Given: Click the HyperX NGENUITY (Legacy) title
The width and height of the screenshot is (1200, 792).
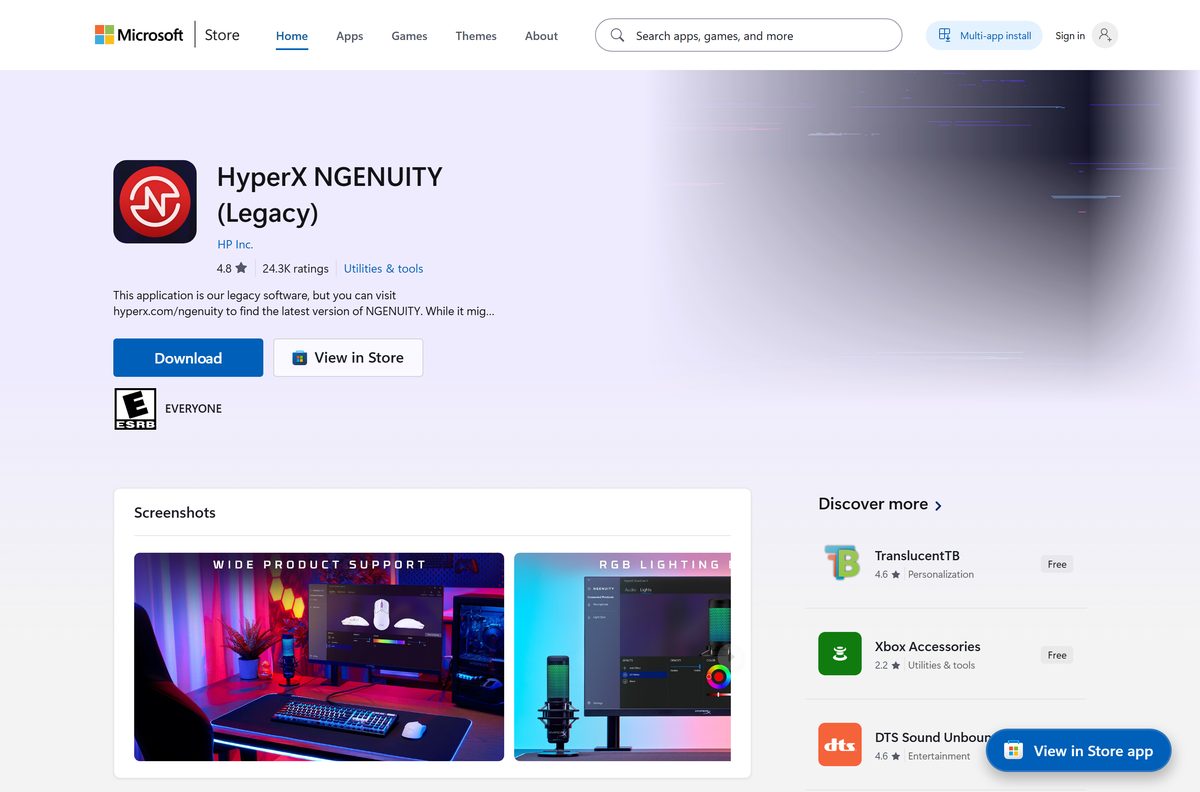Looking at the screenshot, I should tap(330, 195).
